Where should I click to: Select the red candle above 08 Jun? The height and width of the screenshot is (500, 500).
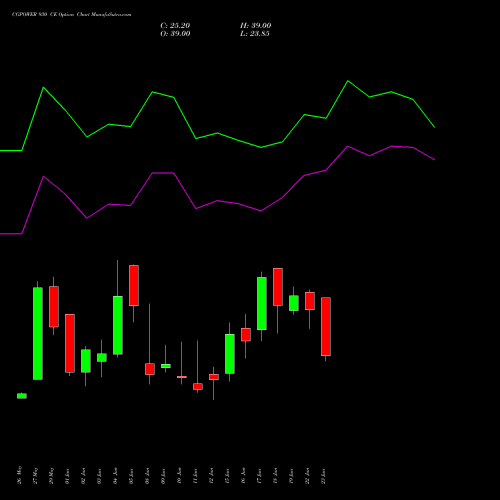(150, 369)
